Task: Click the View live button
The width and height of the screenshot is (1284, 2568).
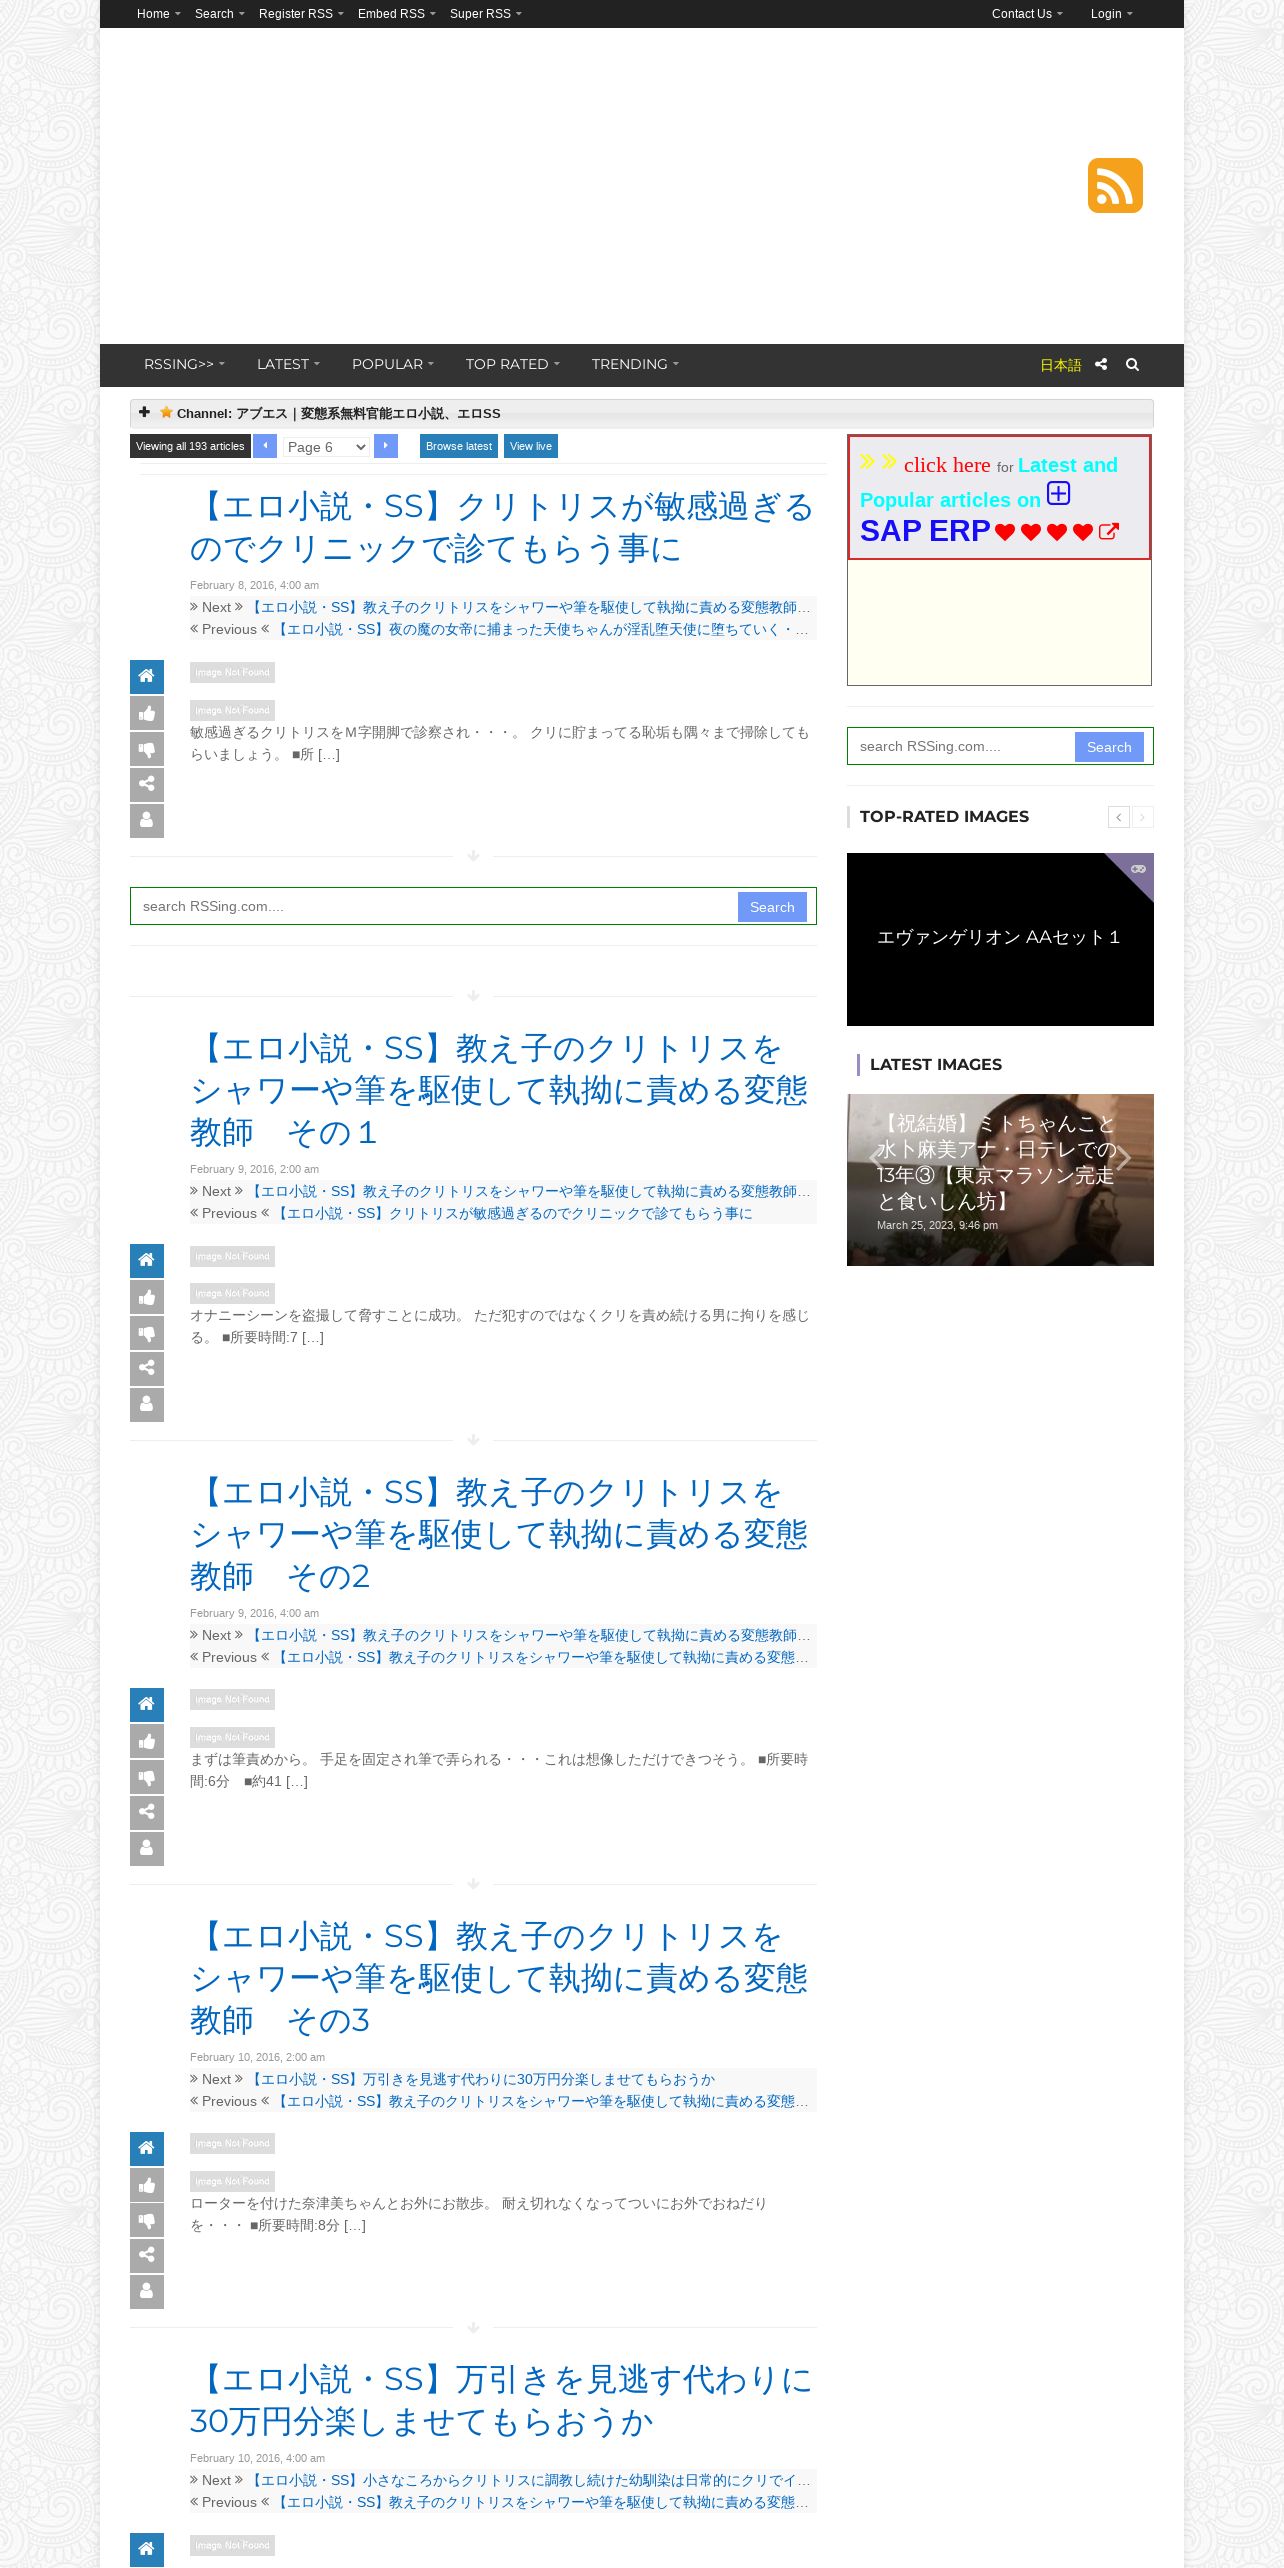Action: [x=531, y=446]
